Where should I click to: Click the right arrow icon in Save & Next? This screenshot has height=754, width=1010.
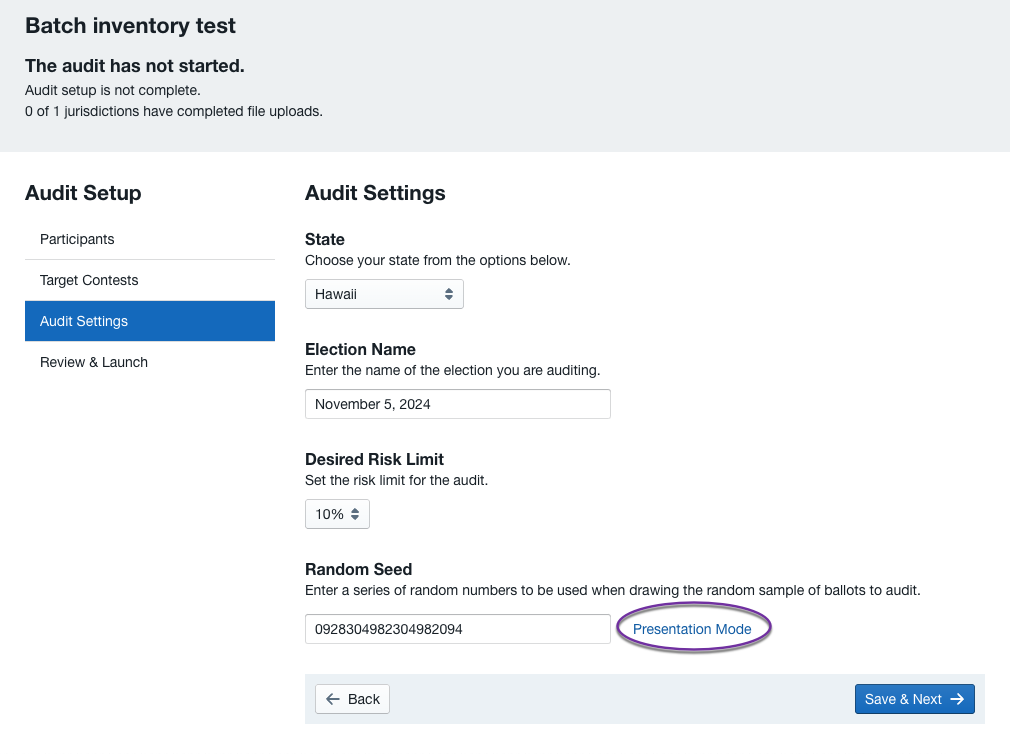[x=957, y=699]
